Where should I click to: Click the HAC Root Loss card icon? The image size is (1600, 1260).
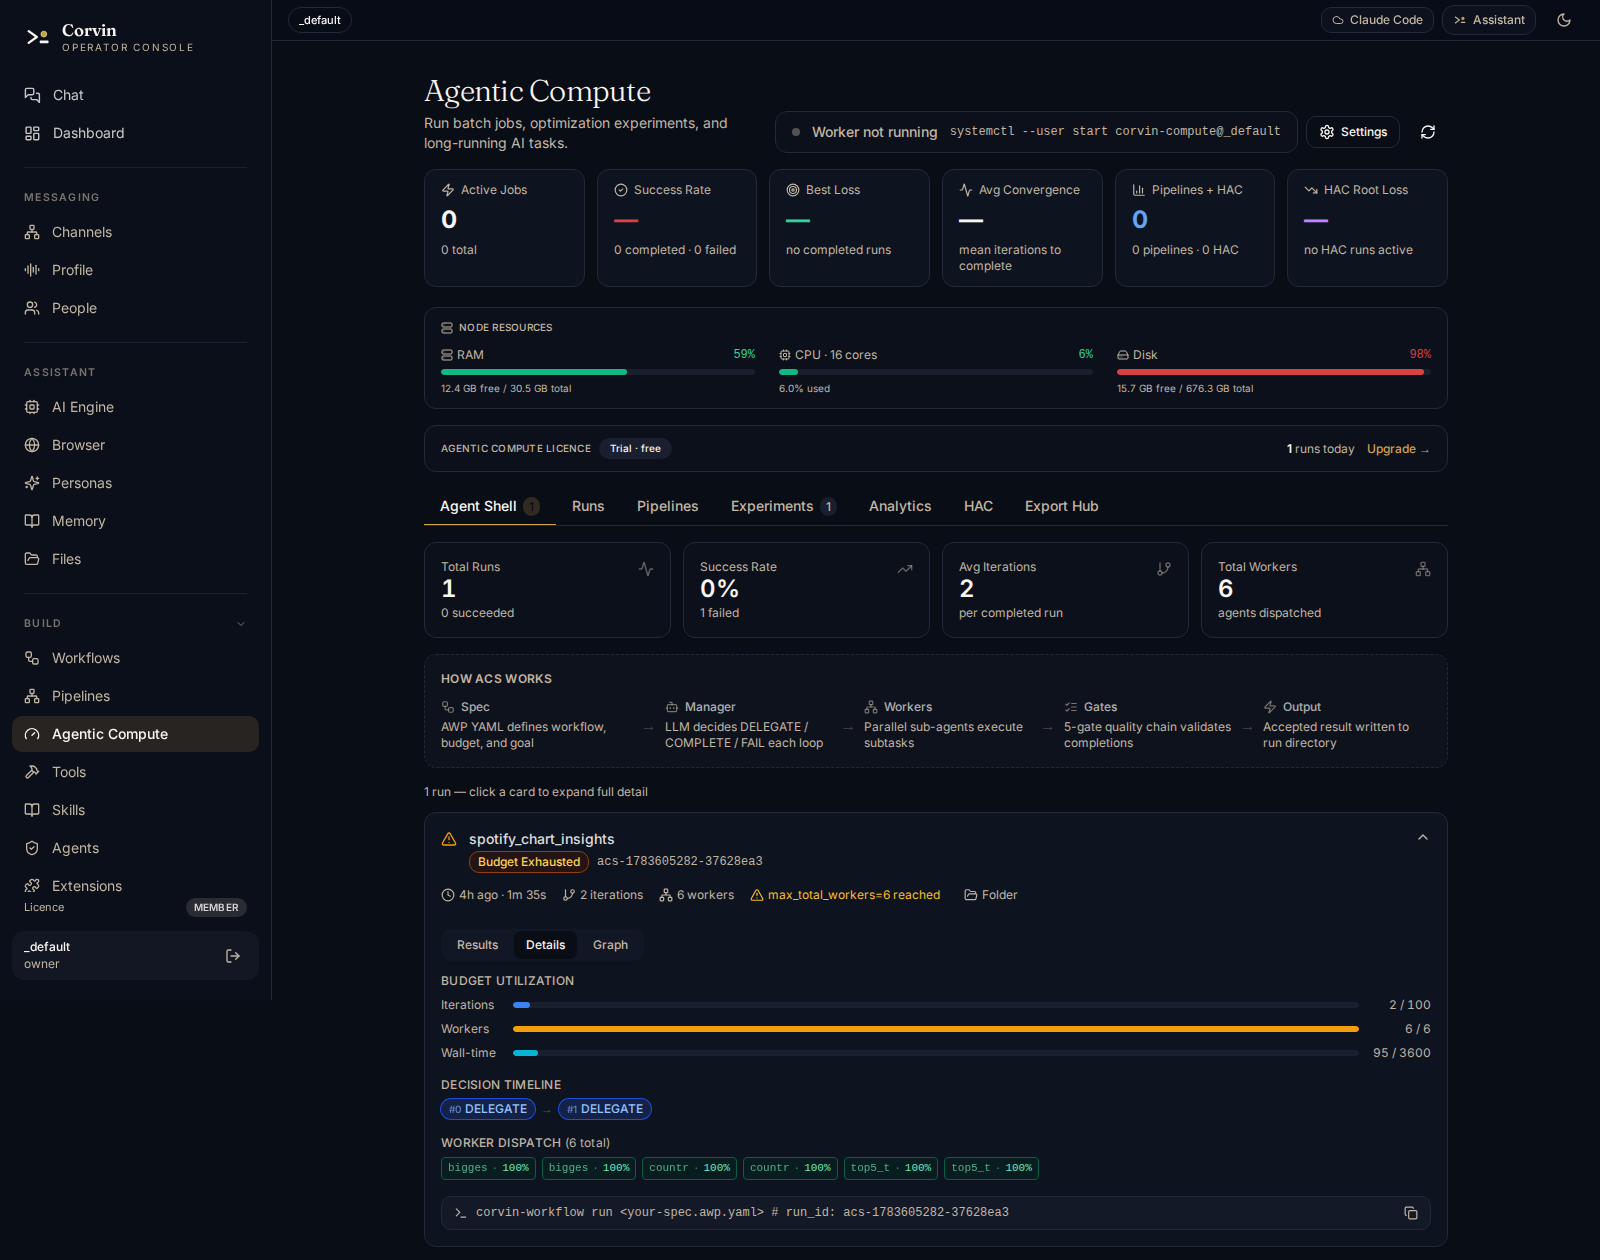tap(1311, 190)
